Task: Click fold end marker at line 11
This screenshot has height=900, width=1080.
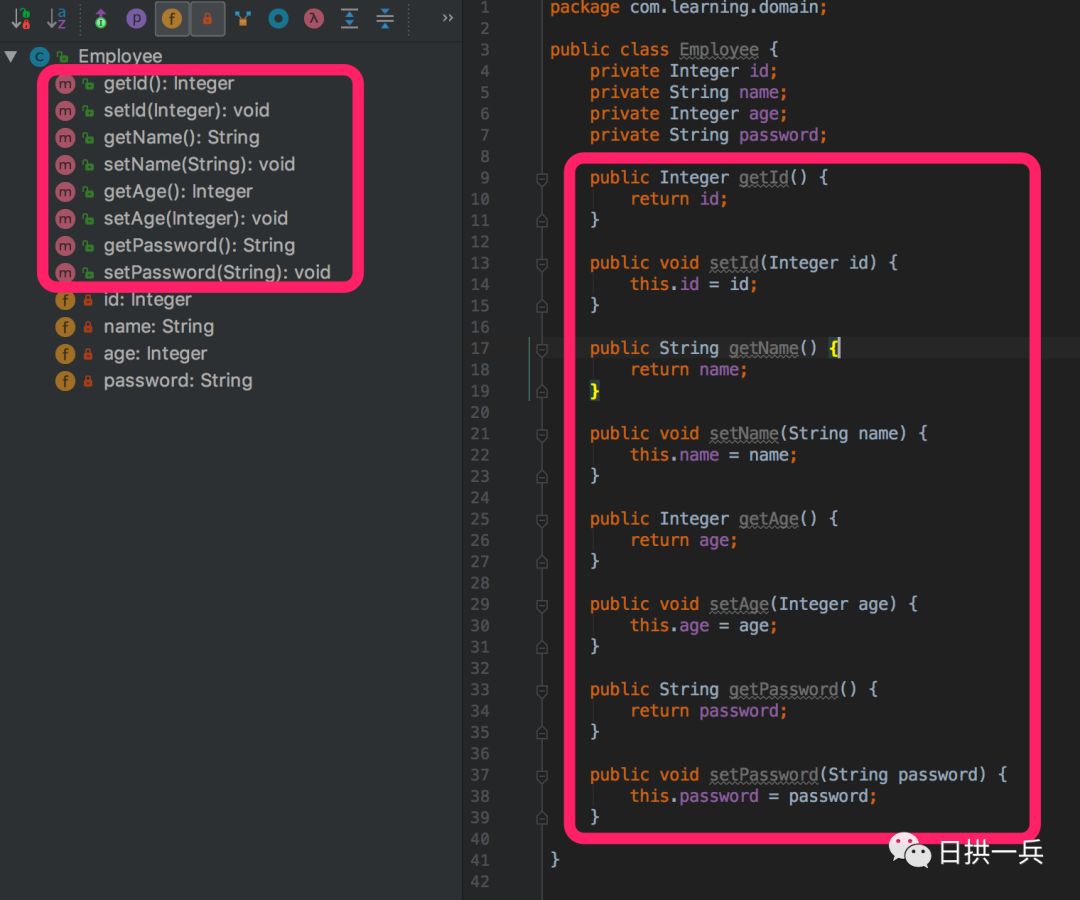Action: (x=542, y=220)
